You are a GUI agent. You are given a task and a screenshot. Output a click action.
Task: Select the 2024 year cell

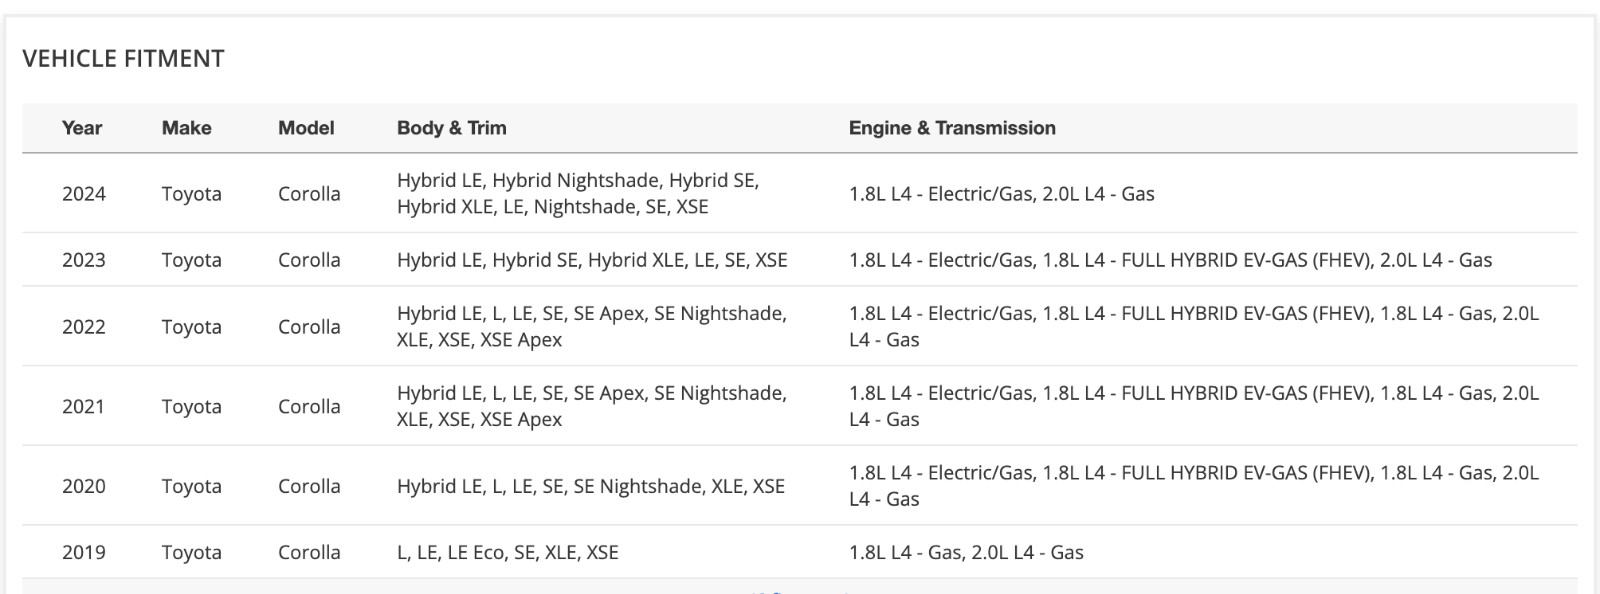(x=84, y=194)
